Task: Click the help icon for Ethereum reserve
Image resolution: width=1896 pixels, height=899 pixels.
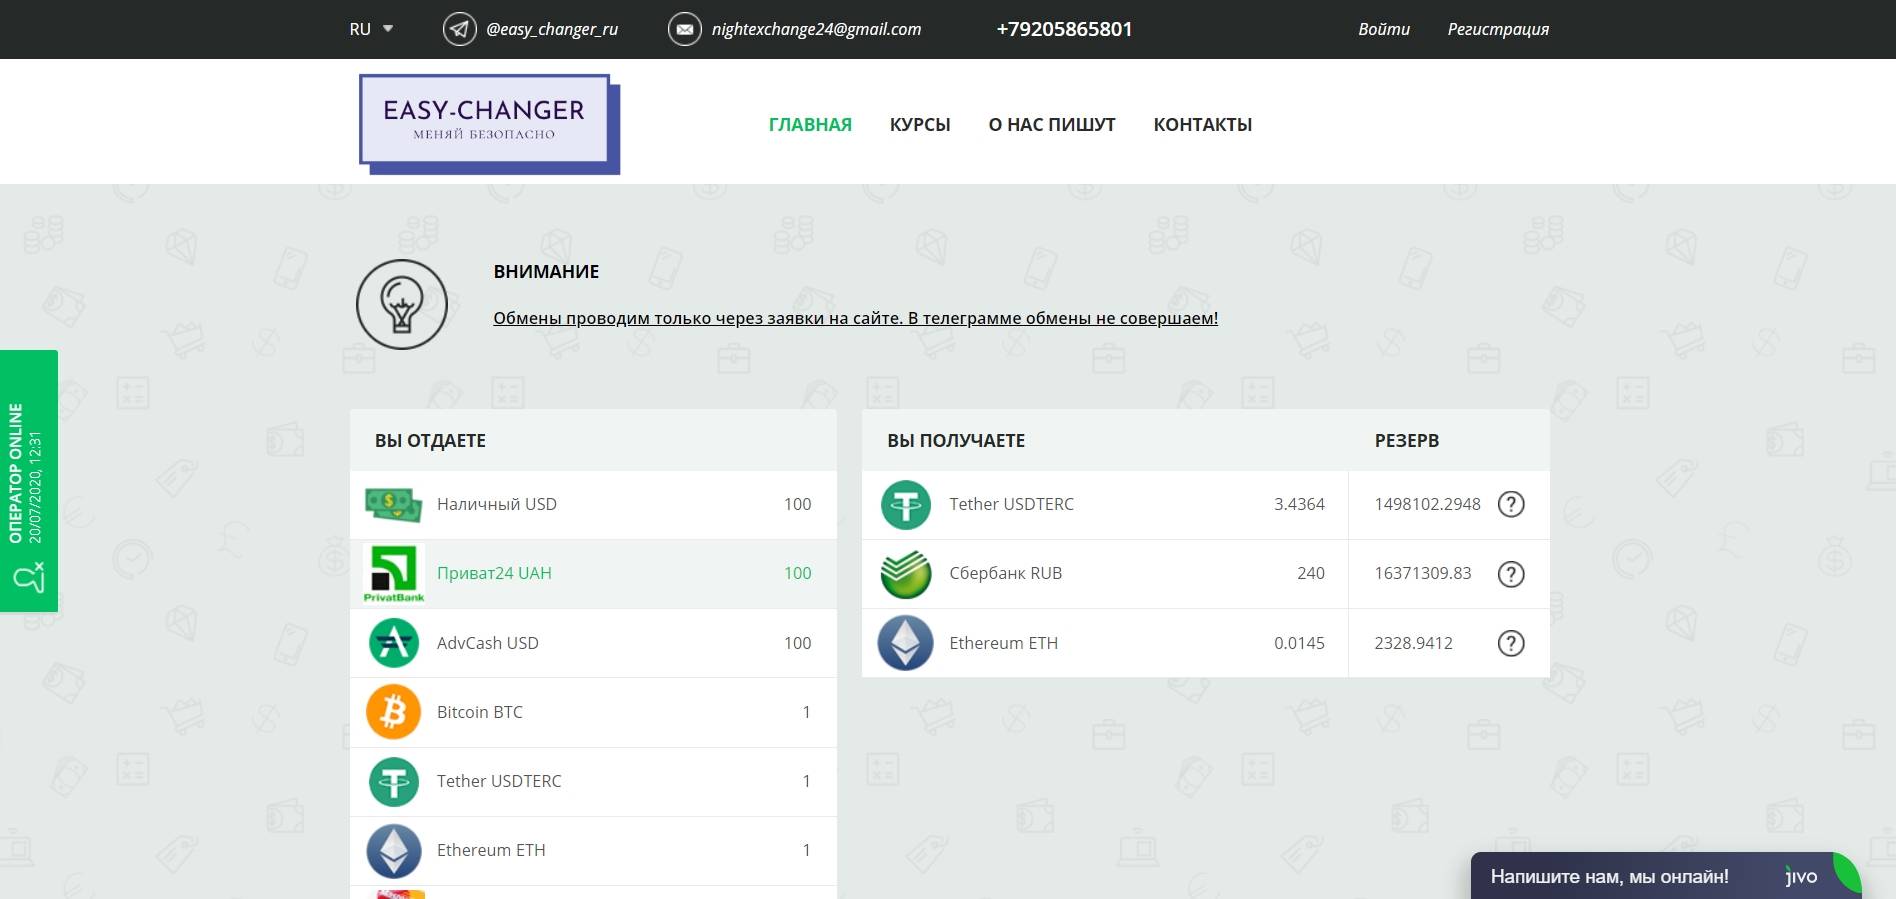Action: 1511,643
